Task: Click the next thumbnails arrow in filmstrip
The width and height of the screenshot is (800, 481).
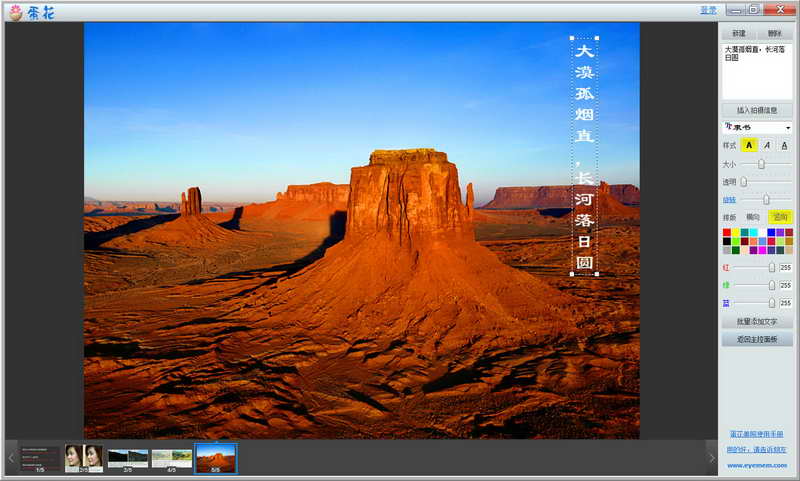Action: click(x=712, y=458)
